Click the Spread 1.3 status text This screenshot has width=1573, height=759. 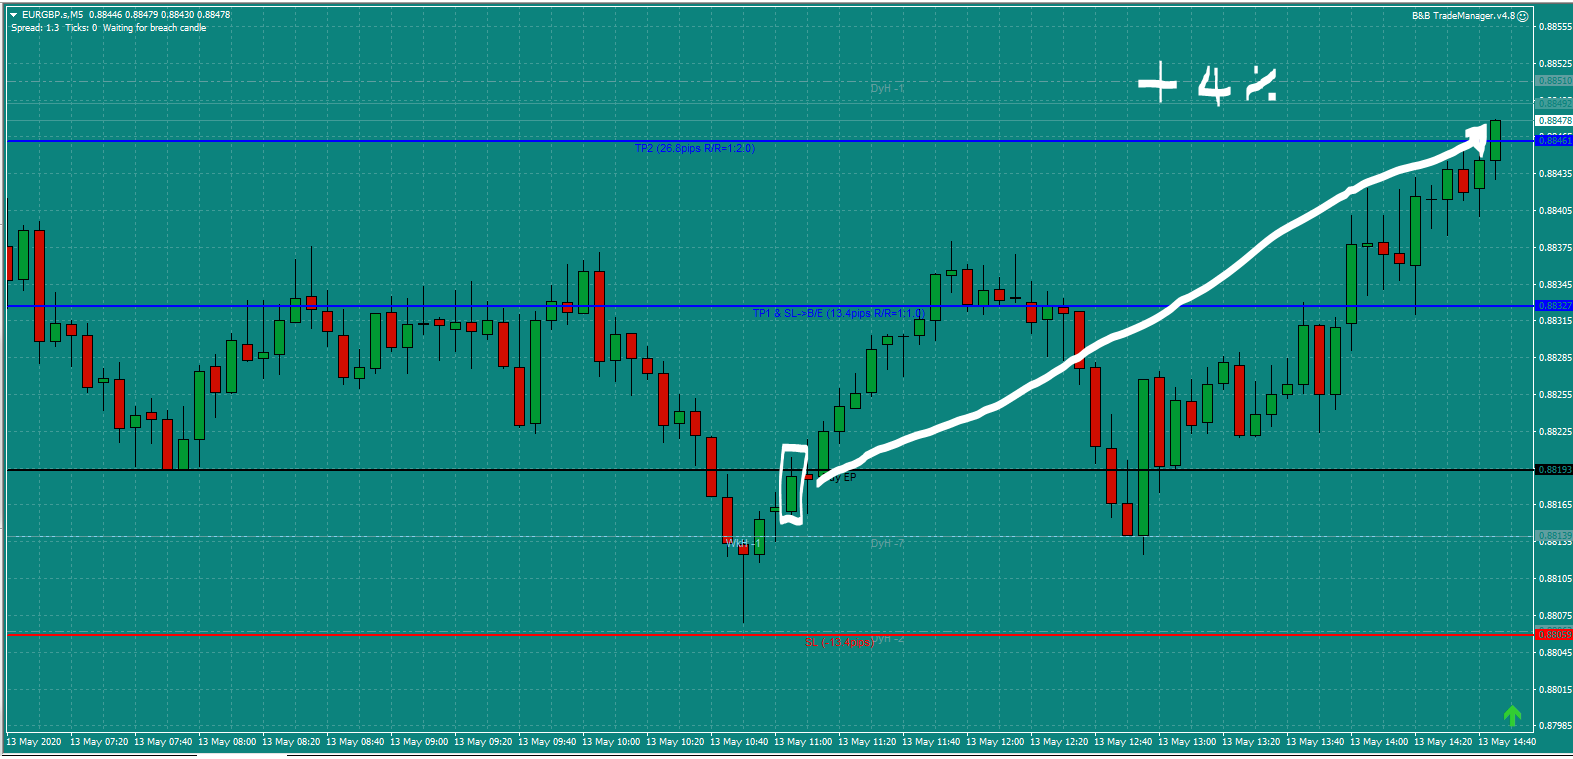coord(35,28)
